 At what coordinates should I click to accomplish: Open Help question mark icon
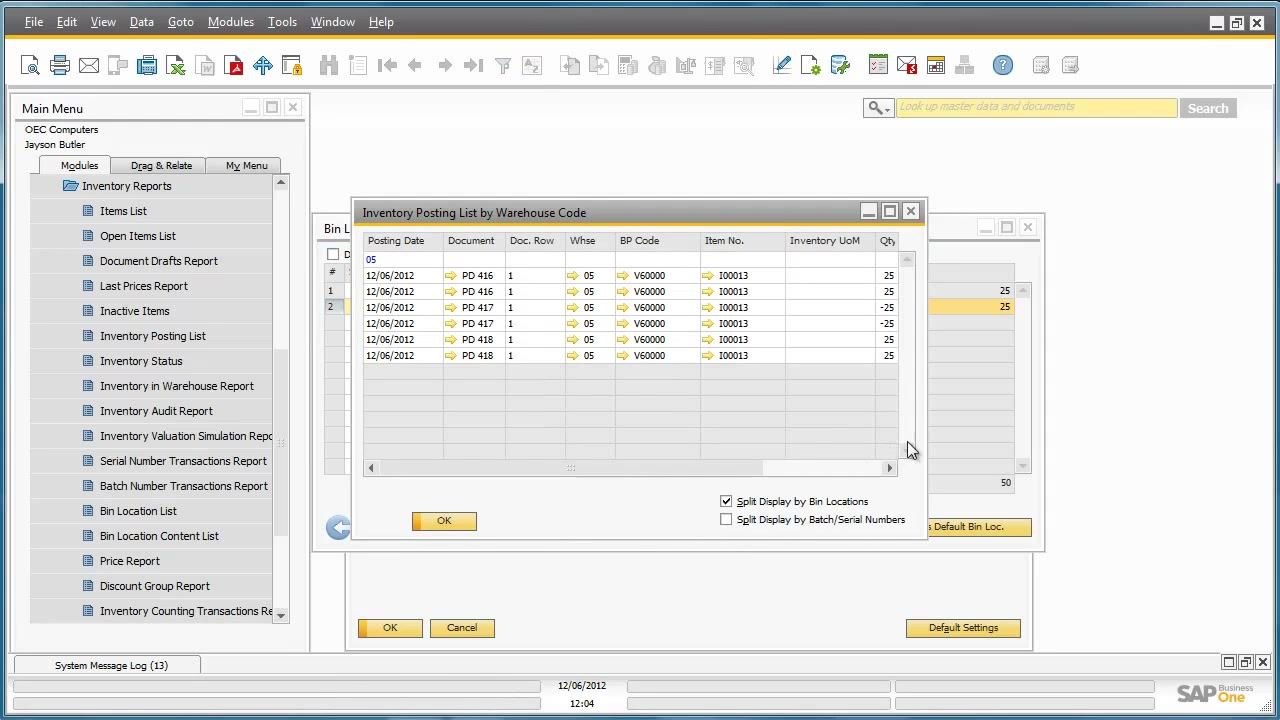point(1003,66)
